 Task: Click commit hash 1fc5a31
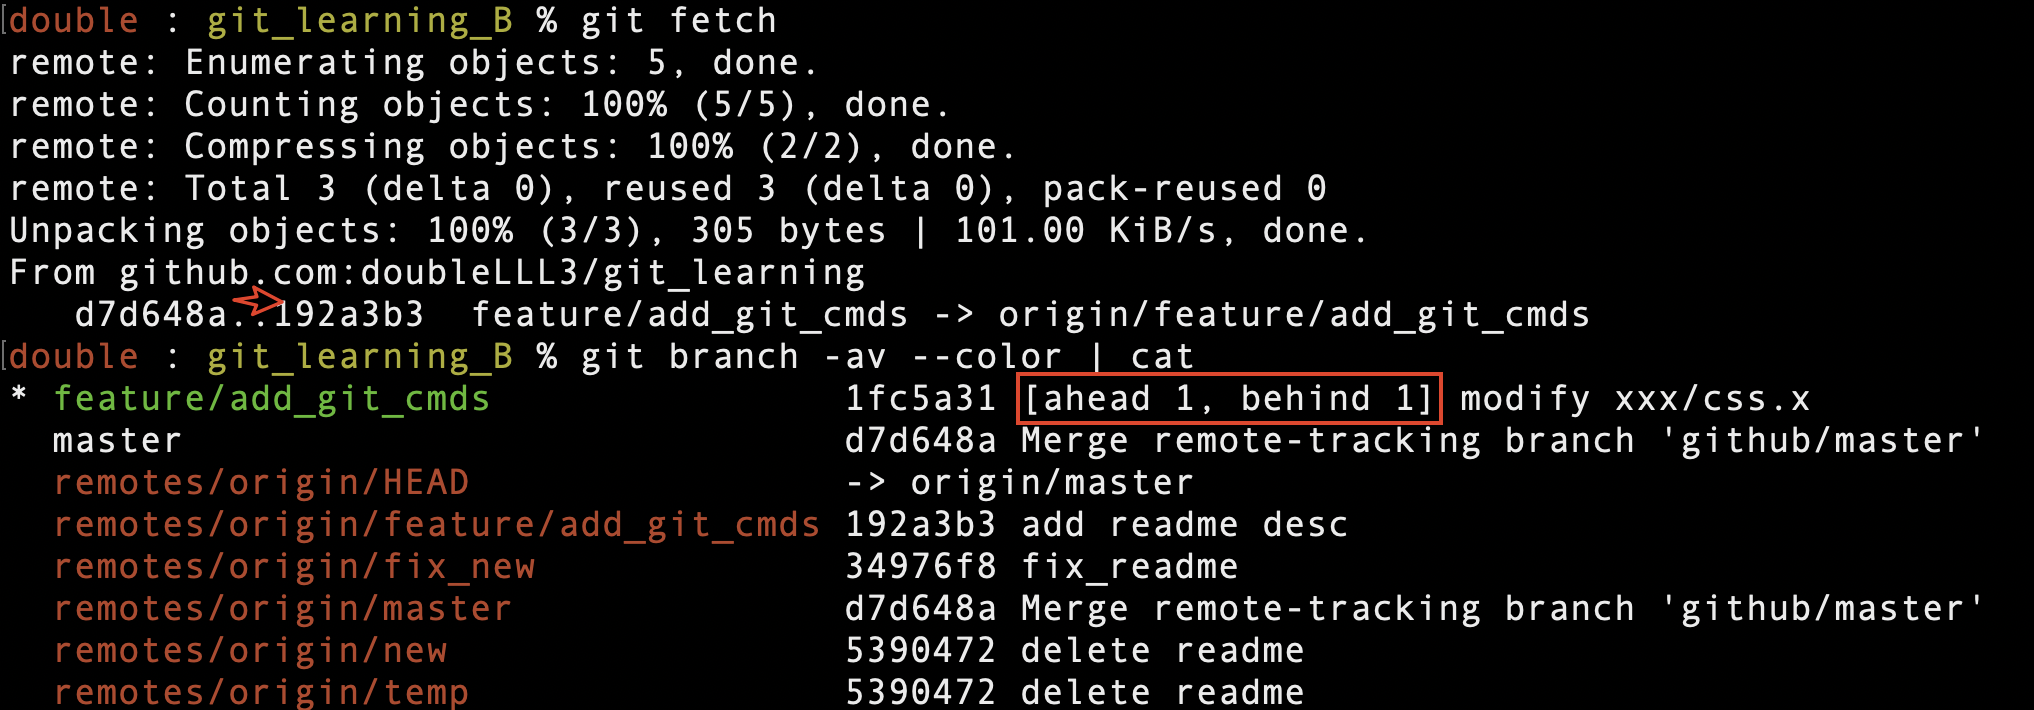coord(920,399)
